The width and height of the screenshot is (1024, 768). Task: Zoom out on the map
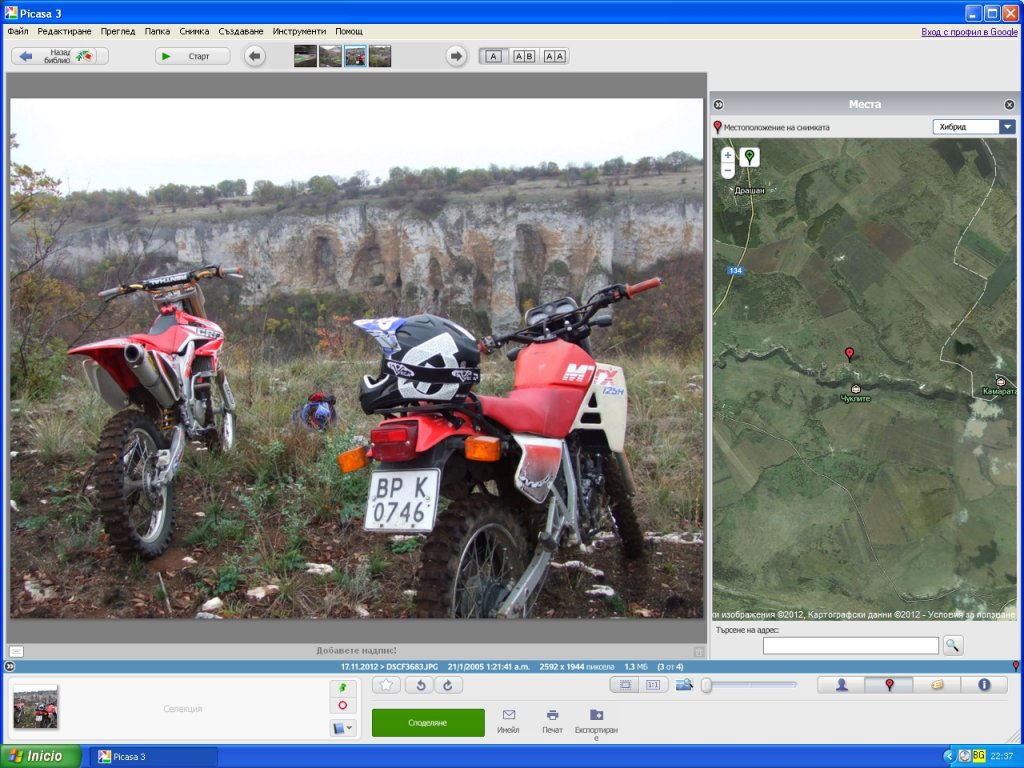click(728, 170)
